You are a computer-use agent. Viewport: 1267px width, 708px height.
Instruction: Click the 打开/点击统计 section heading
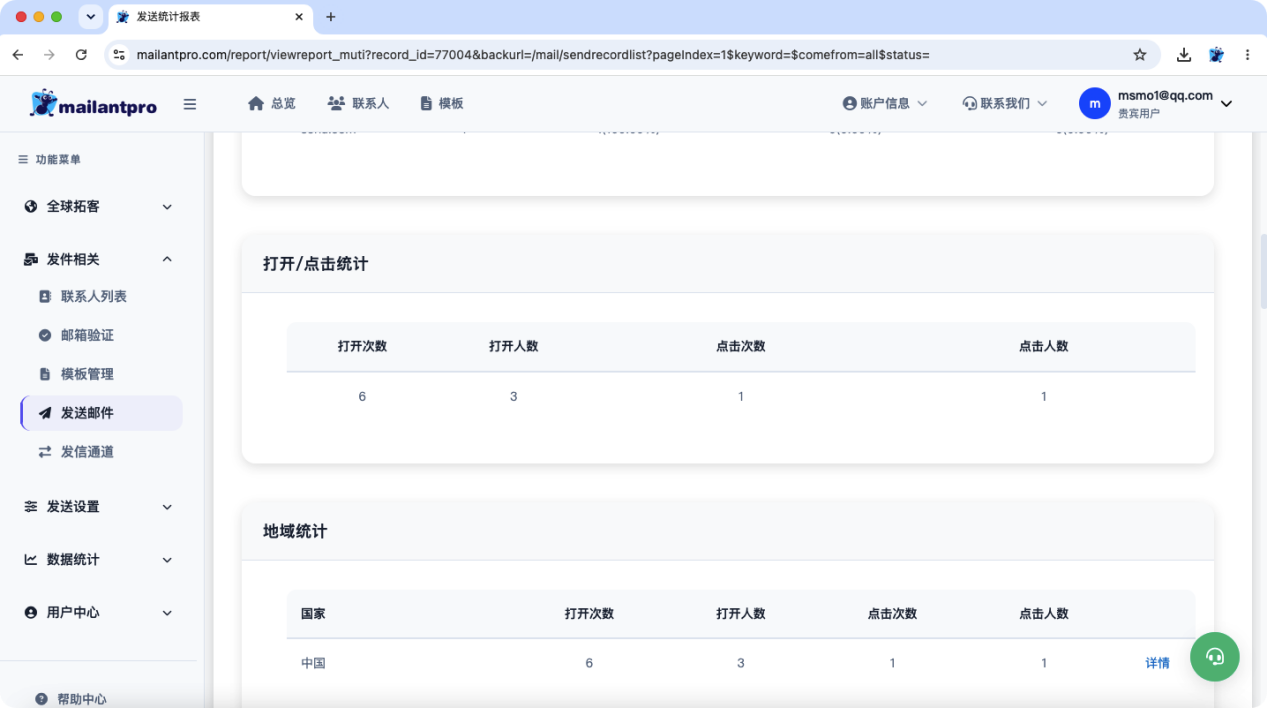point(315,264)
